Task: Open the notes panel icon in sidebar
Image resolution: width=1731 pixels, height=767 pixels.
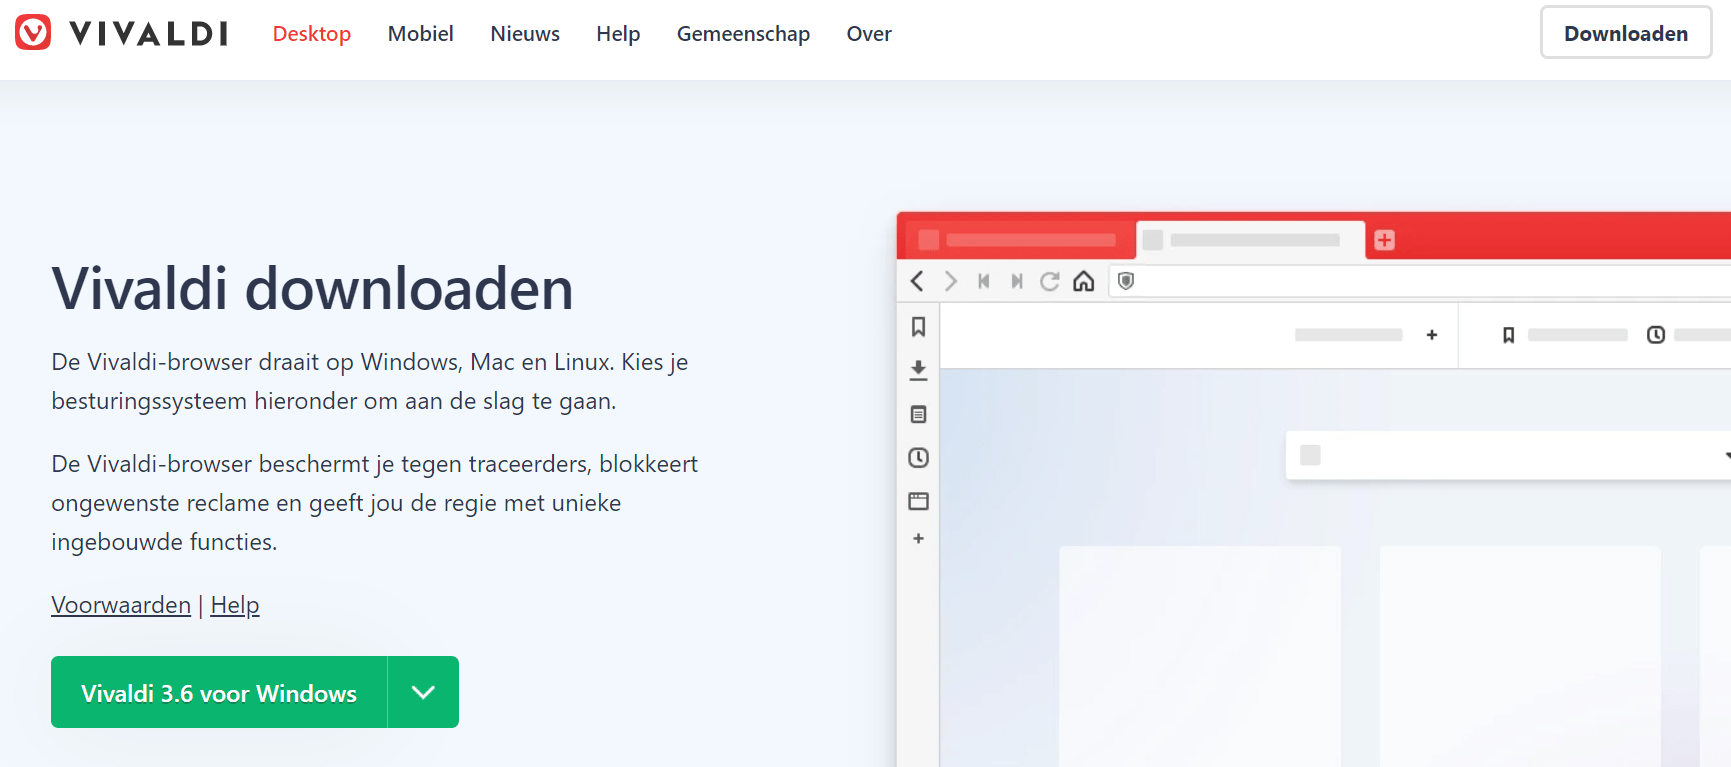Action: 918,414
